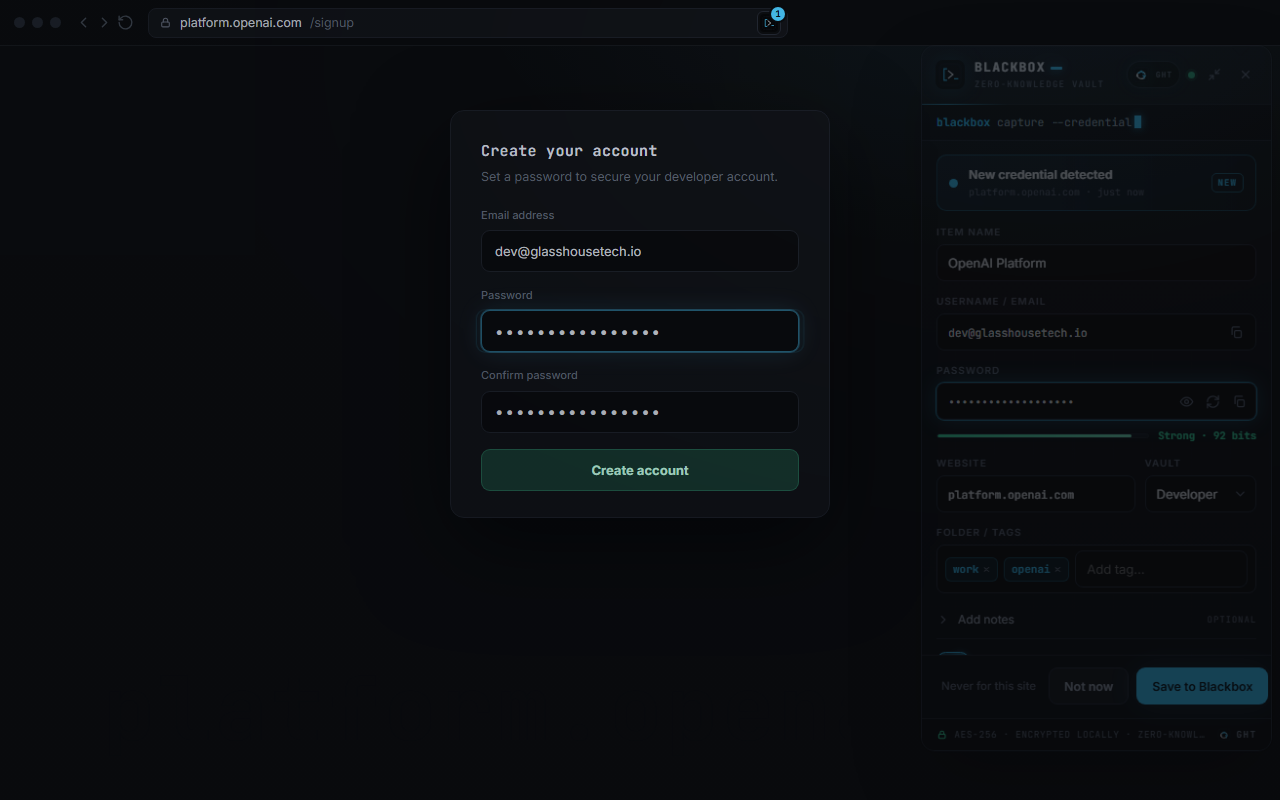This screenshot has width=1280, height=800.
Task: Click the GHT sync badge in panel header
Action: point(1154,75)
